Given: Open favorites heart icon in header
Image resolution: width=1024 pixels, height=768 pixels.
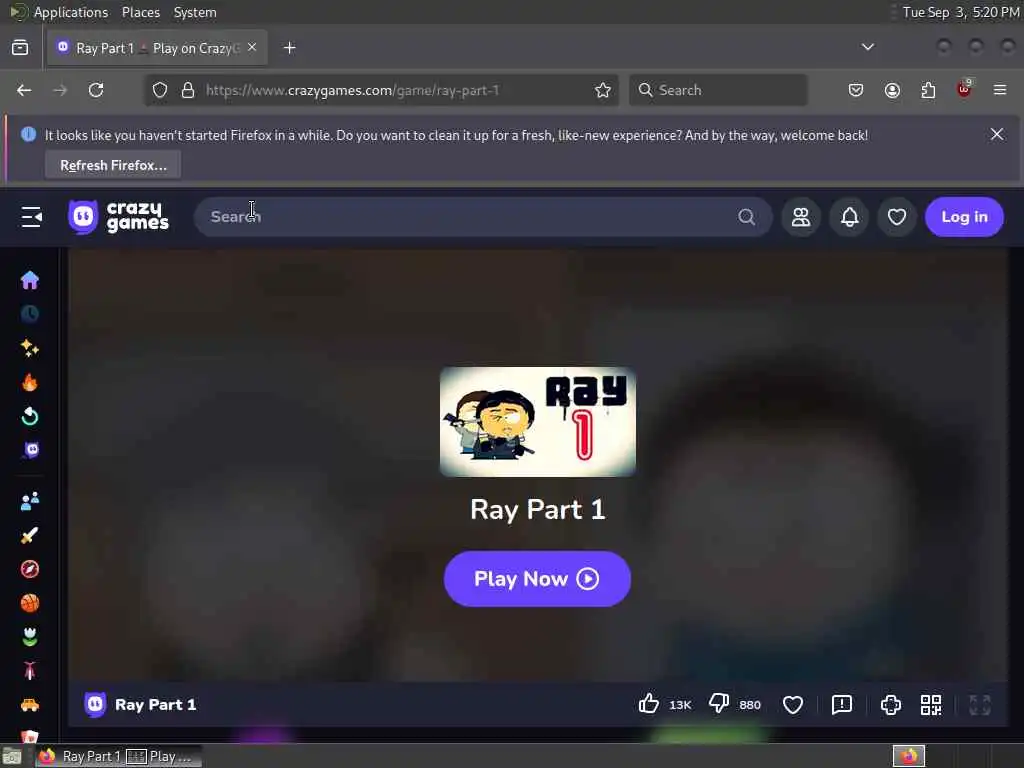Looking at the screenshot, I should point(897,217).
